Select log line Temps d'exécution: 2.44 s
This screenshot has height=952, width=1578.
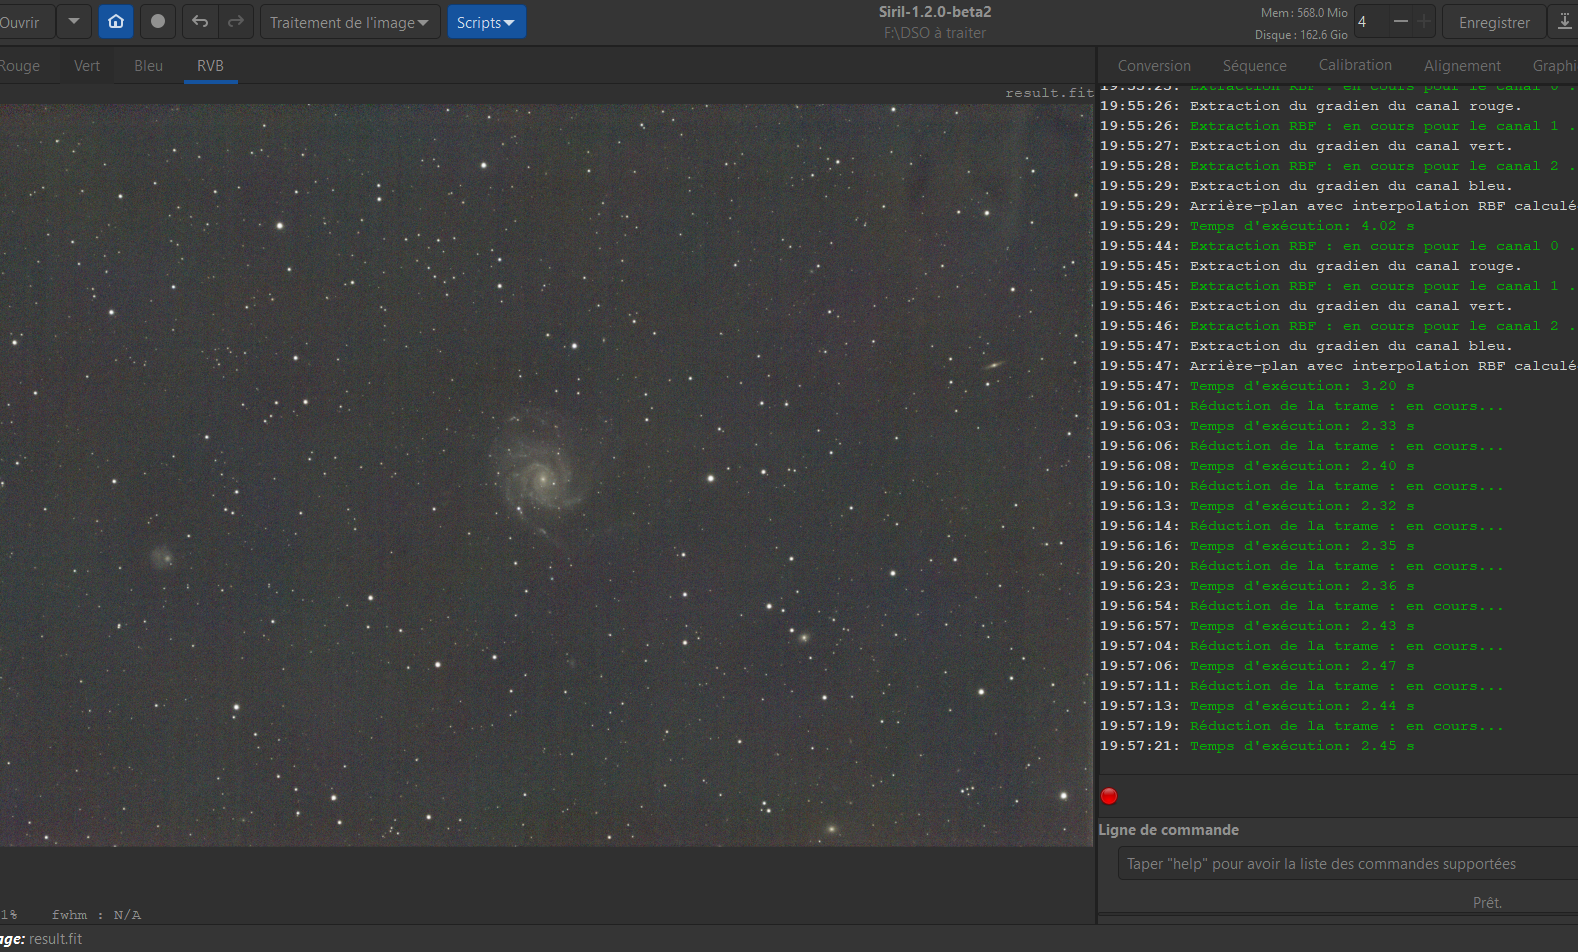pos(1257,706)
